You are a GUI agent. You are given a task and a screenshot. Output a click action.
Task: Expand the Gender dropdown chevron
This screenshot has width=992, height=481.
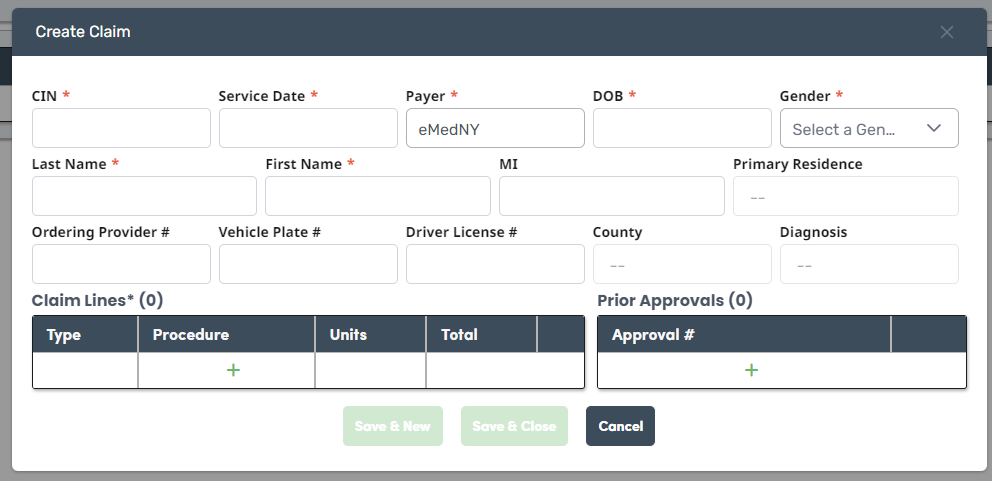tap(934, 128)
